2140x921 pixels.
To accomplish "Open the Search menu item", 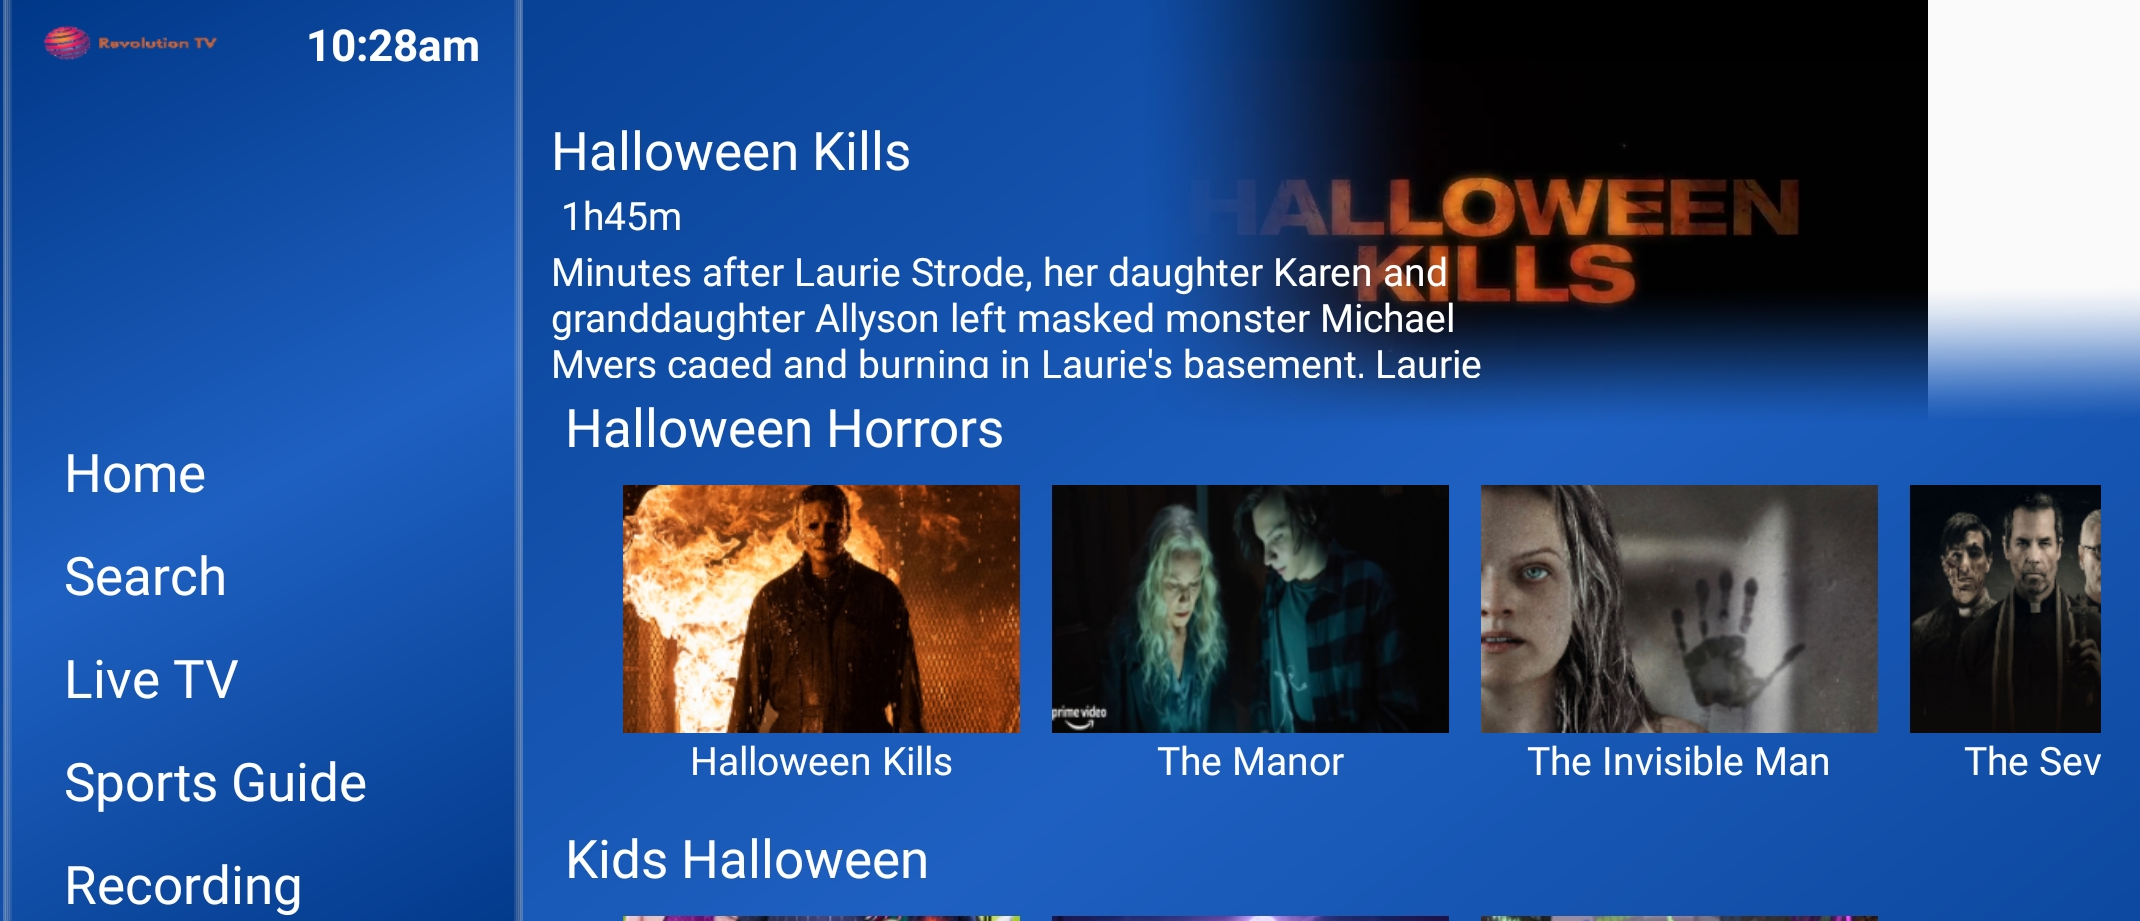I will point(145,577).
